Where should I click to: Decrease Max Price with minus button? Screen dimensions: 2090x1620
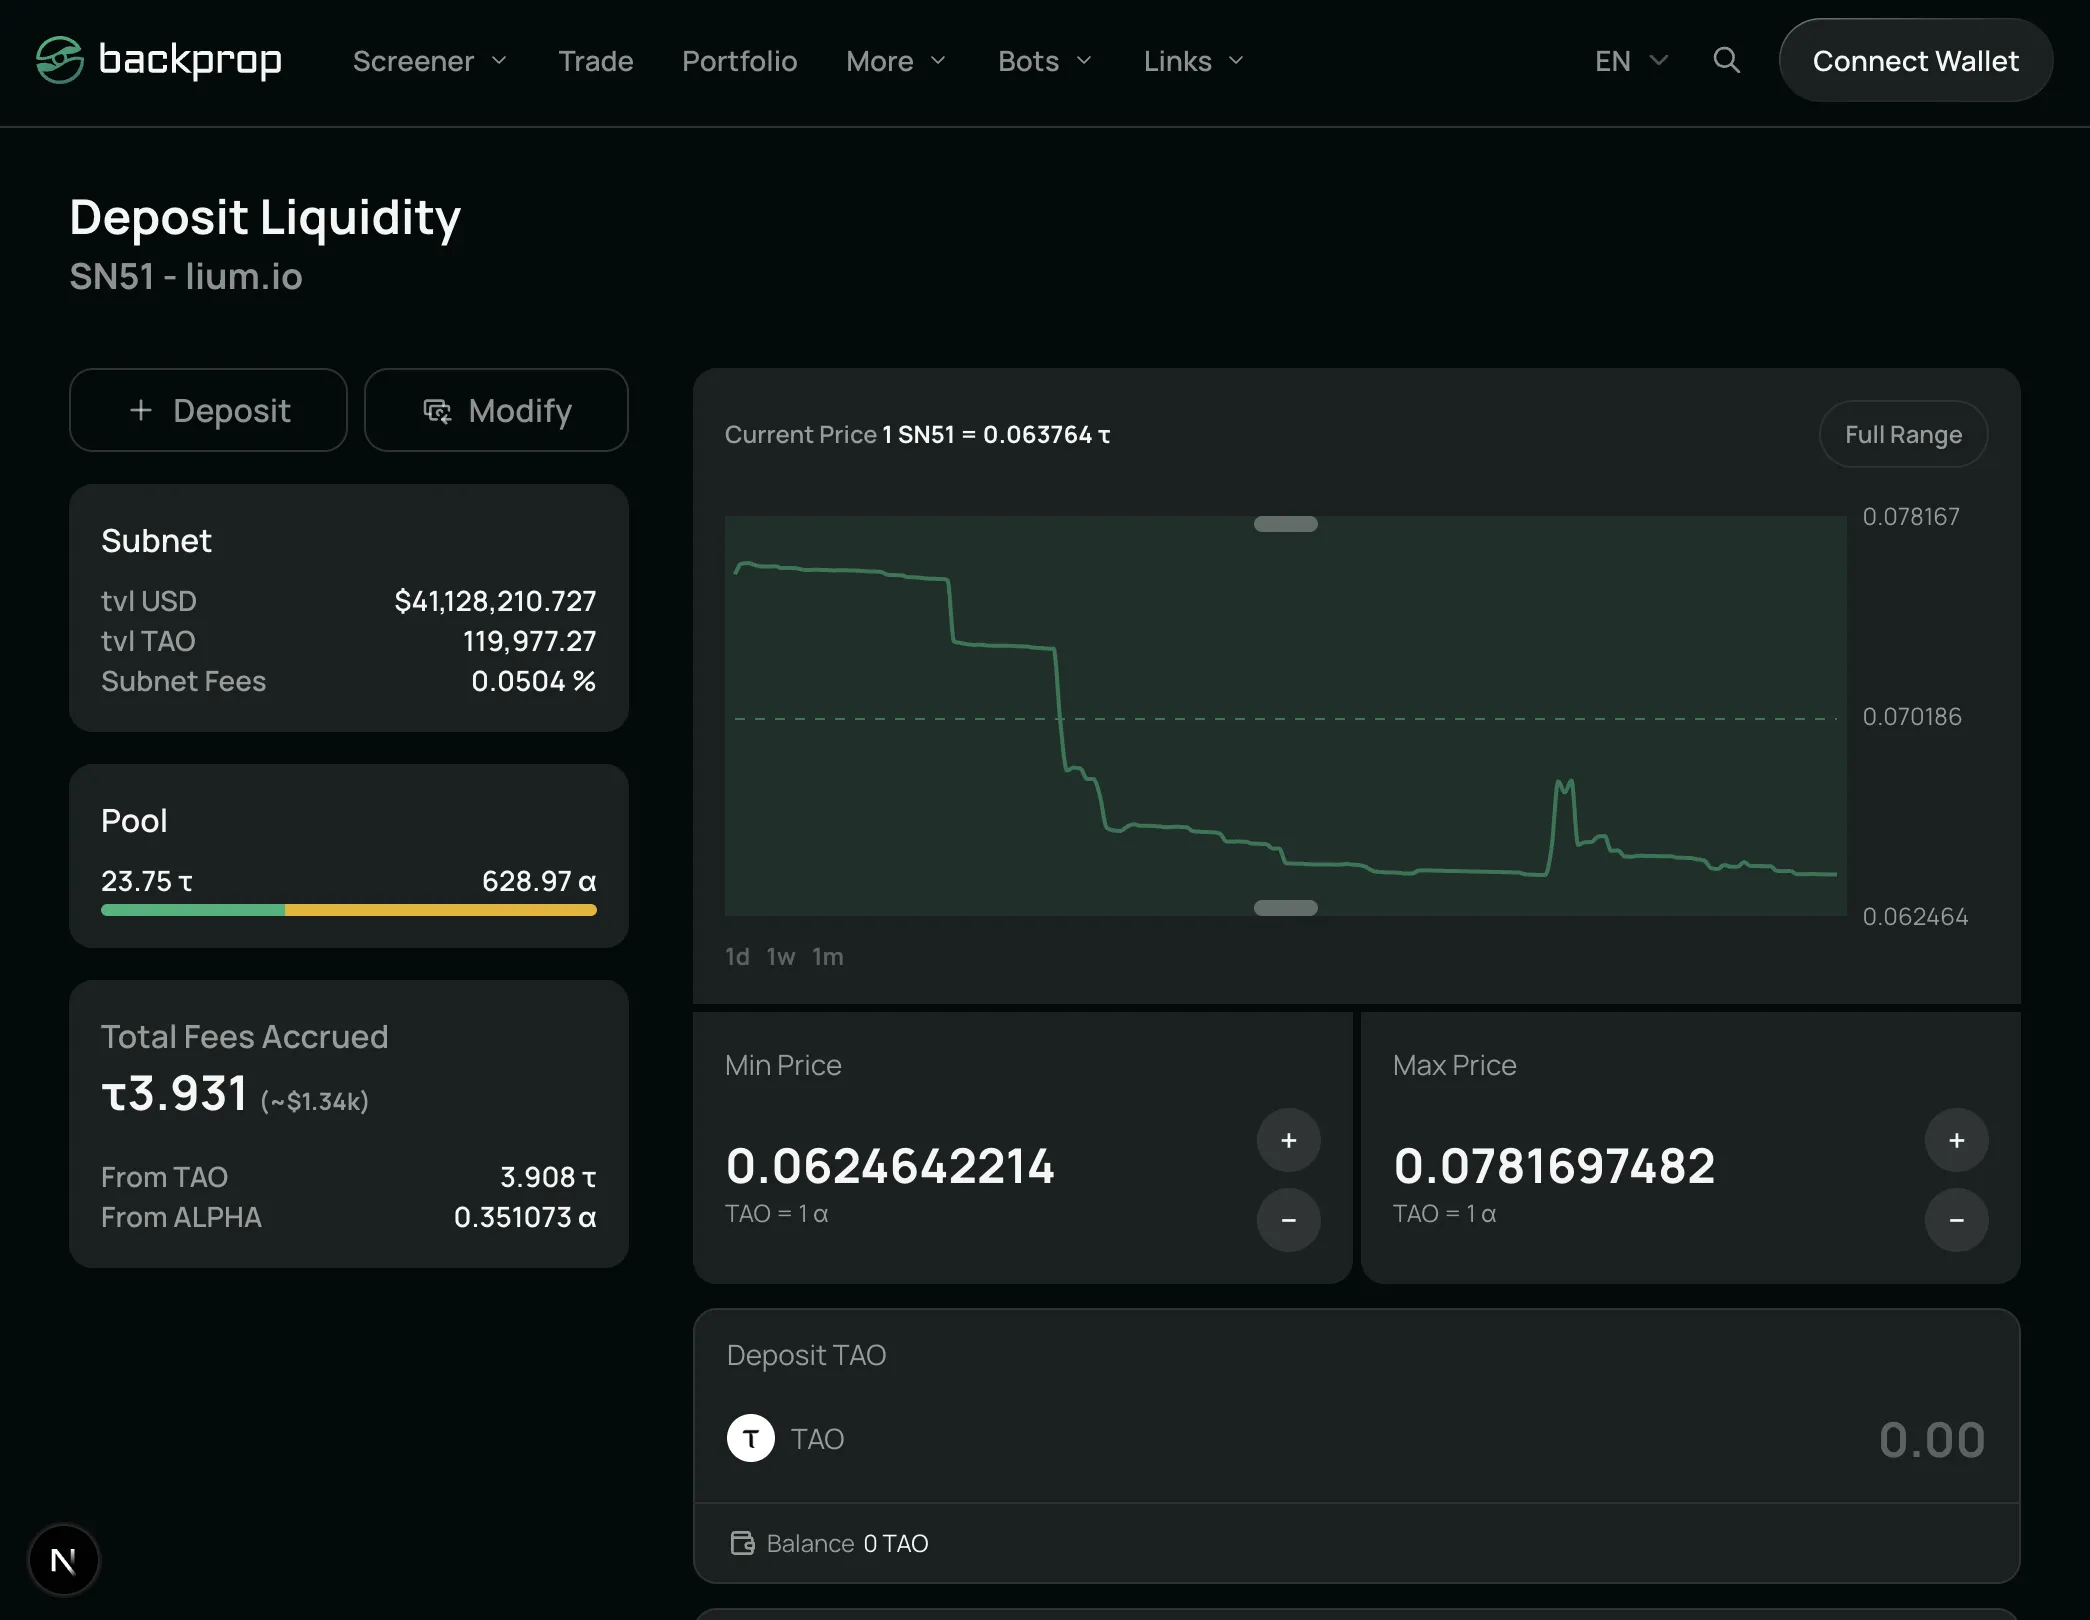pos(1956,1220)
